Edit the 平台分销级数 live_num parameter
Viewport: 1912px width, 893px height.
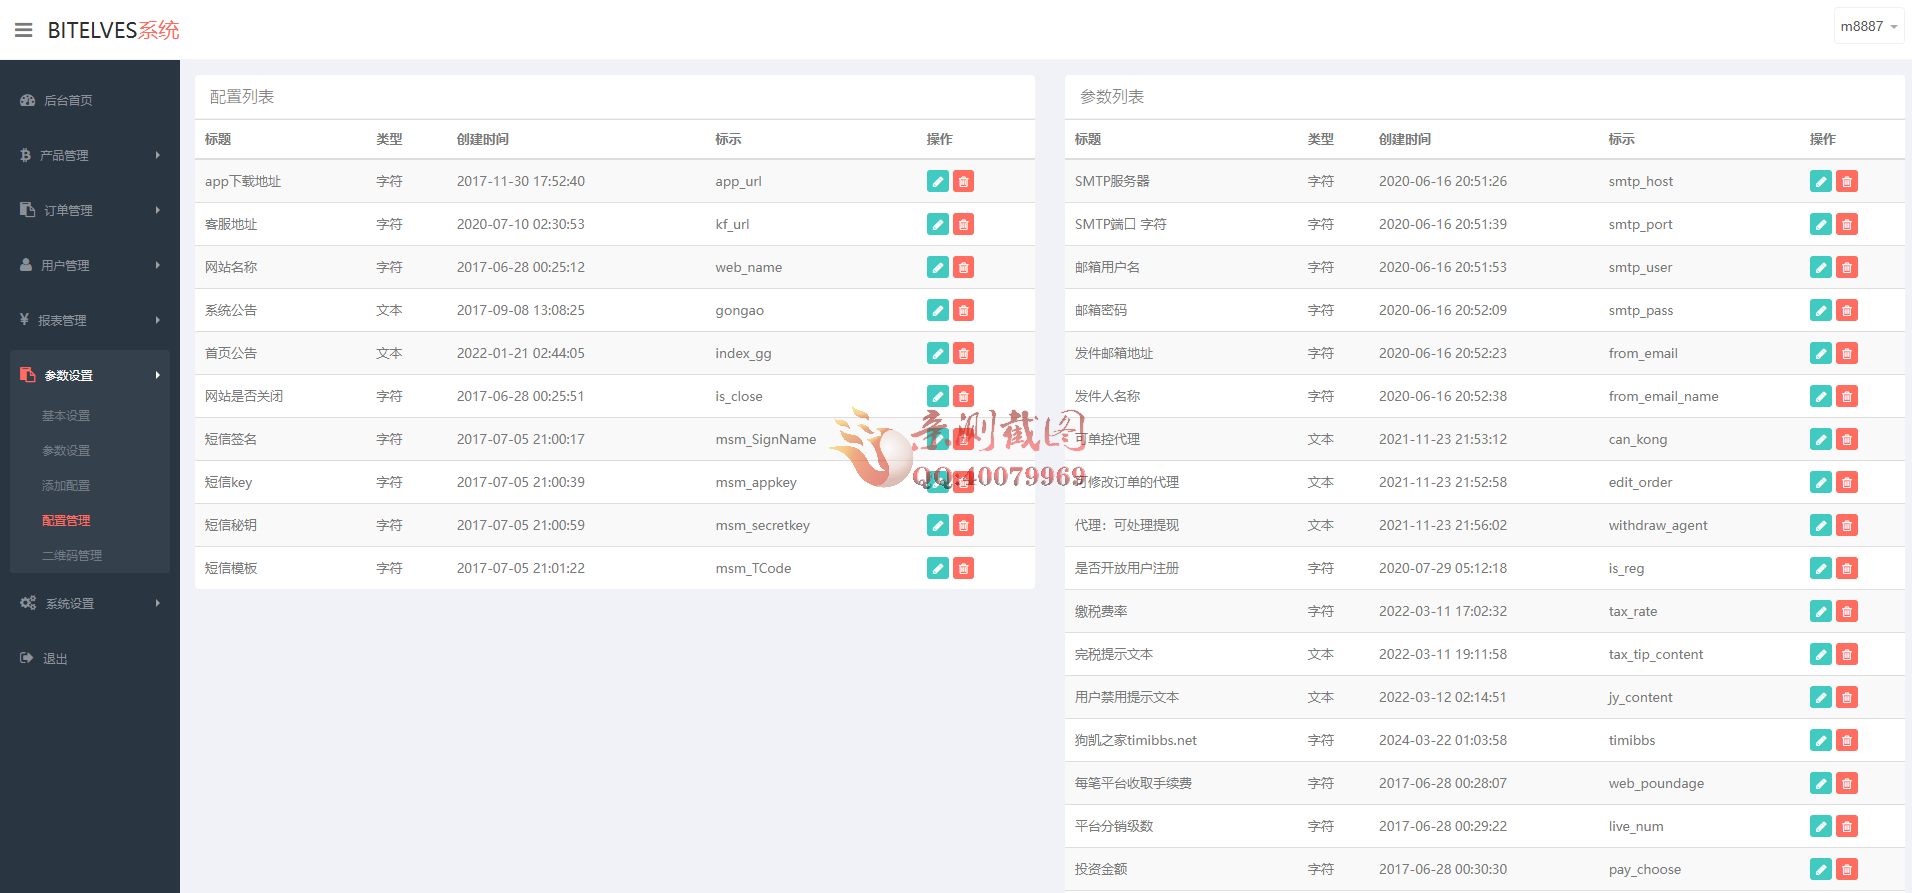(1820, 826)
